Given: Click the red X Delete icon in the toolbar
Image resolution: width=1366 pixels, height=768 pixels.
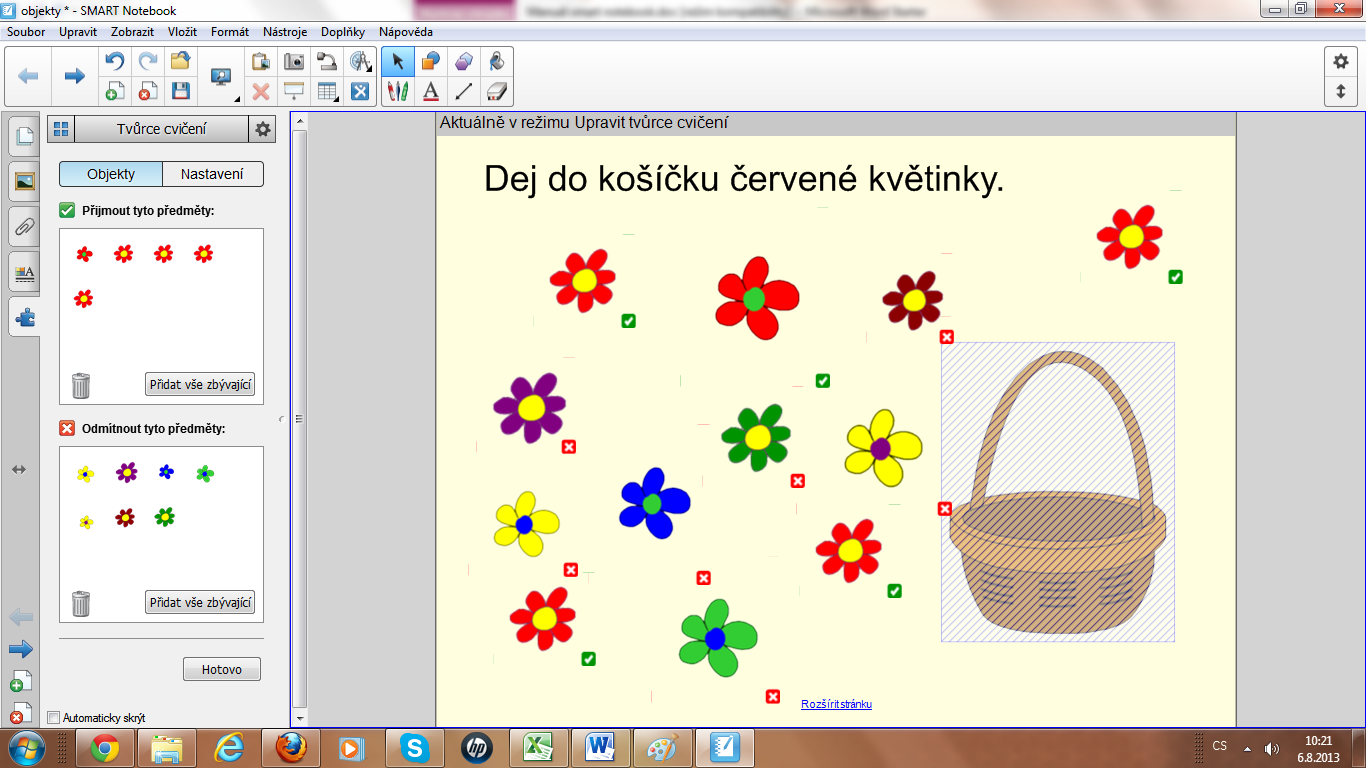Looking at the screenshot, I should point(261,91).
